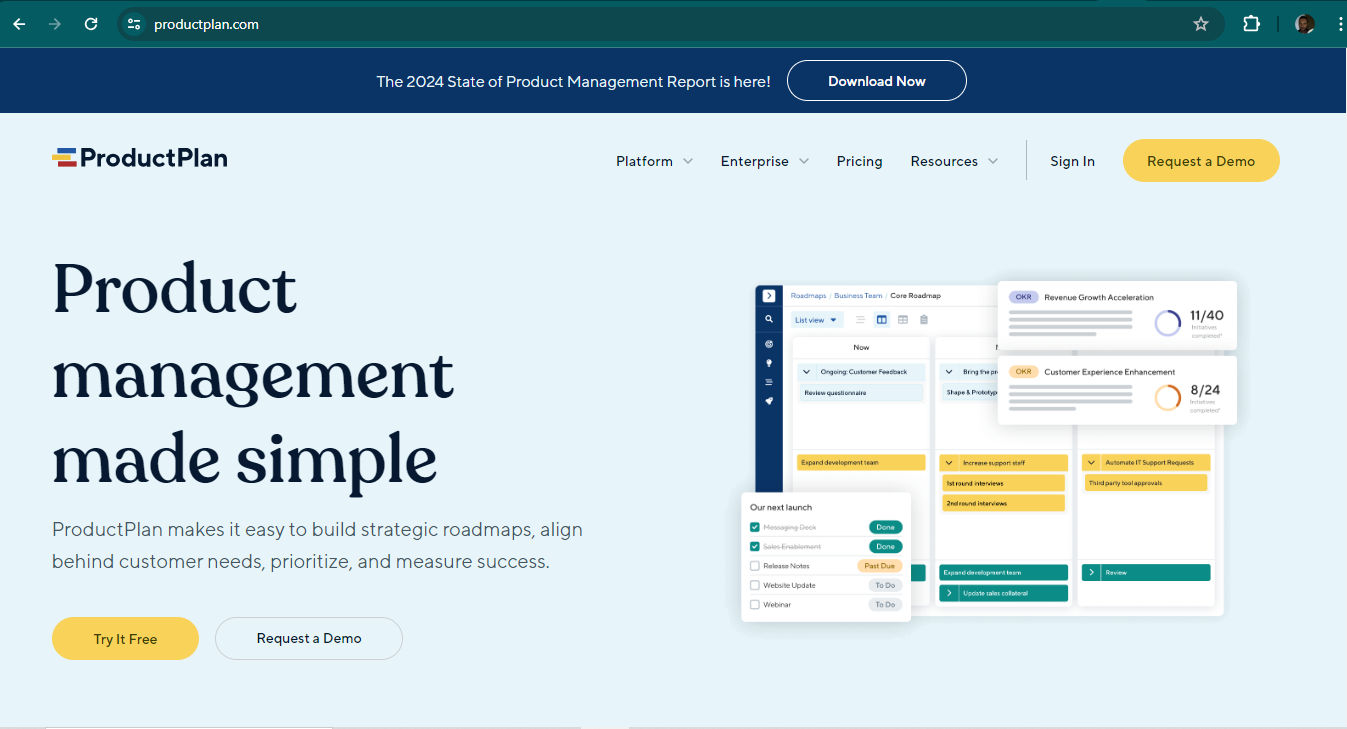Click the clipboard icon in the roadmap toolbar
Image resolution: width=1347 pixels, height=729 pixels.
pyautogui.click(x=923, y=320)
